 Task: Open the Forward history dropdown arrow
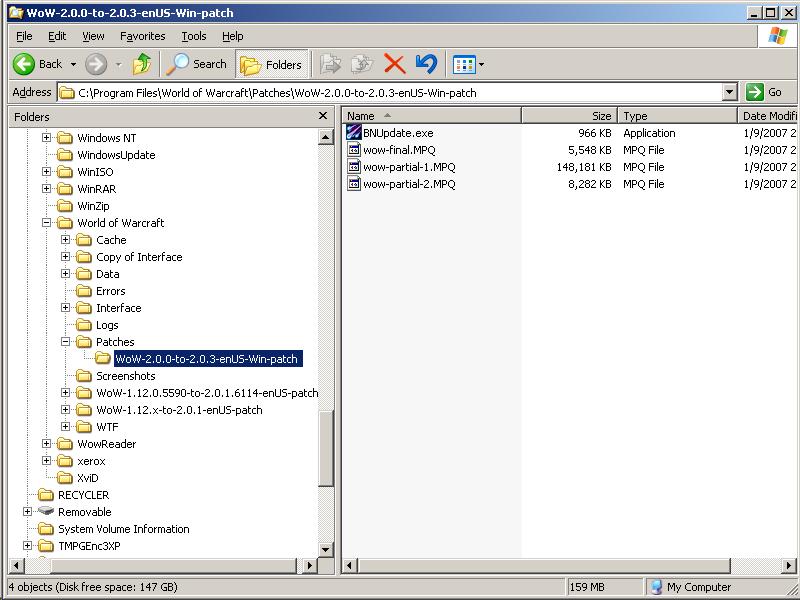click(119, 64)
